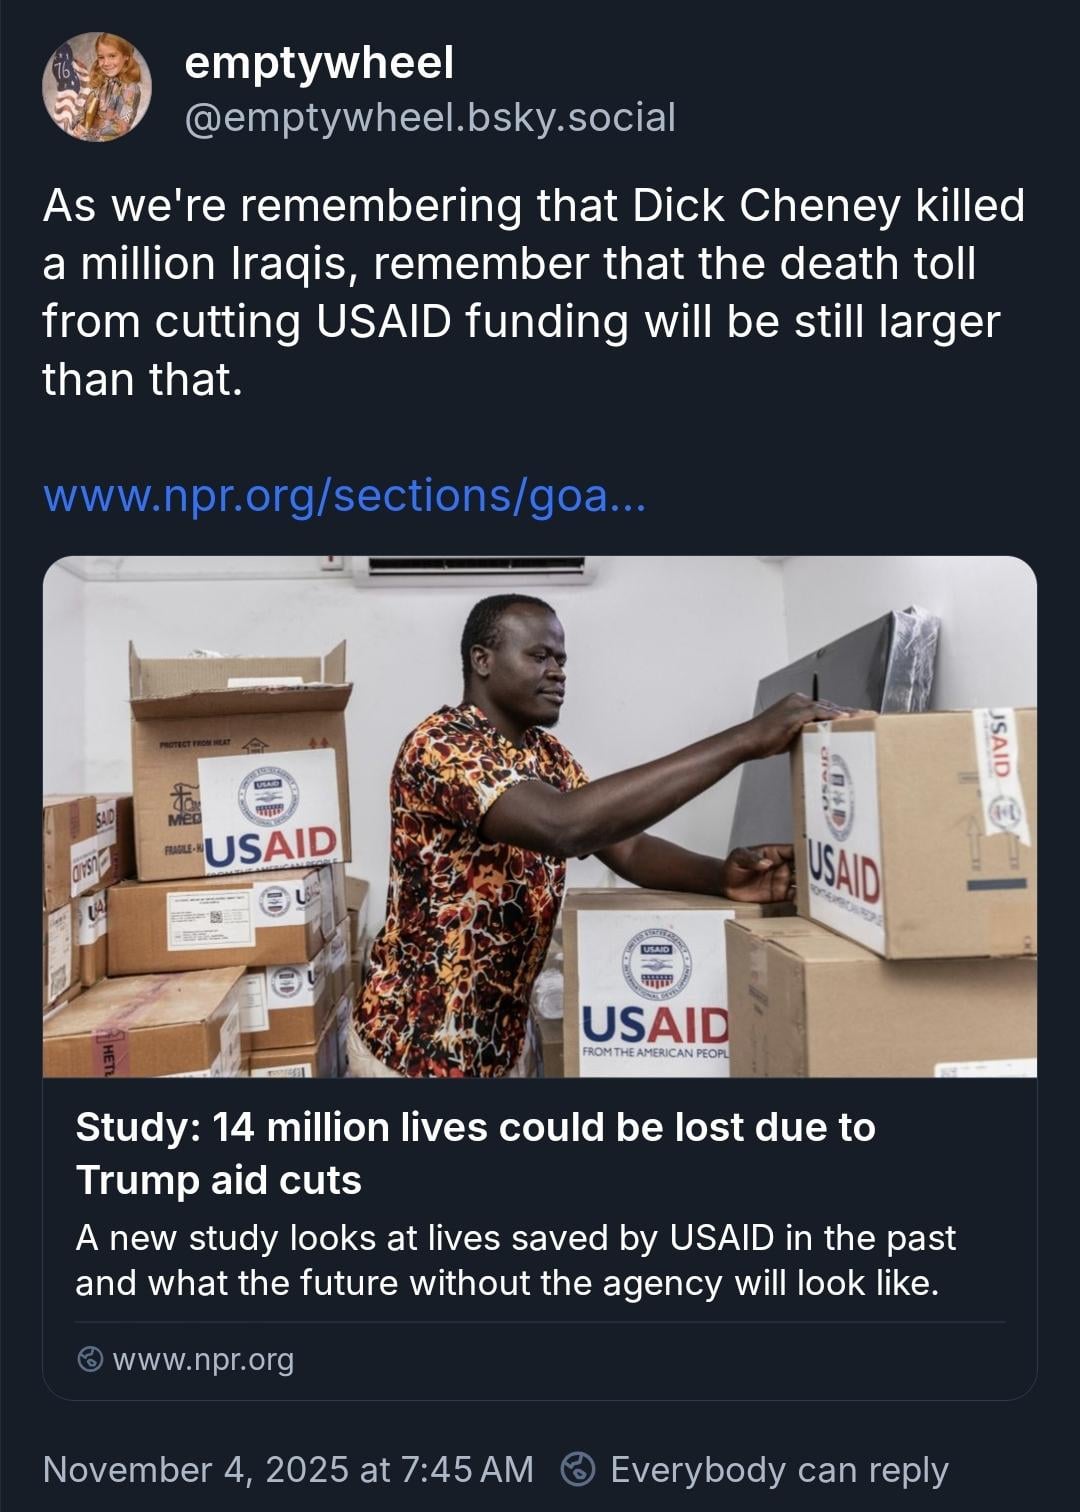Open the @emptywheel.bsky.social handle
Viewport: 1080px width, 1512px height.
[x=430, y=117]
